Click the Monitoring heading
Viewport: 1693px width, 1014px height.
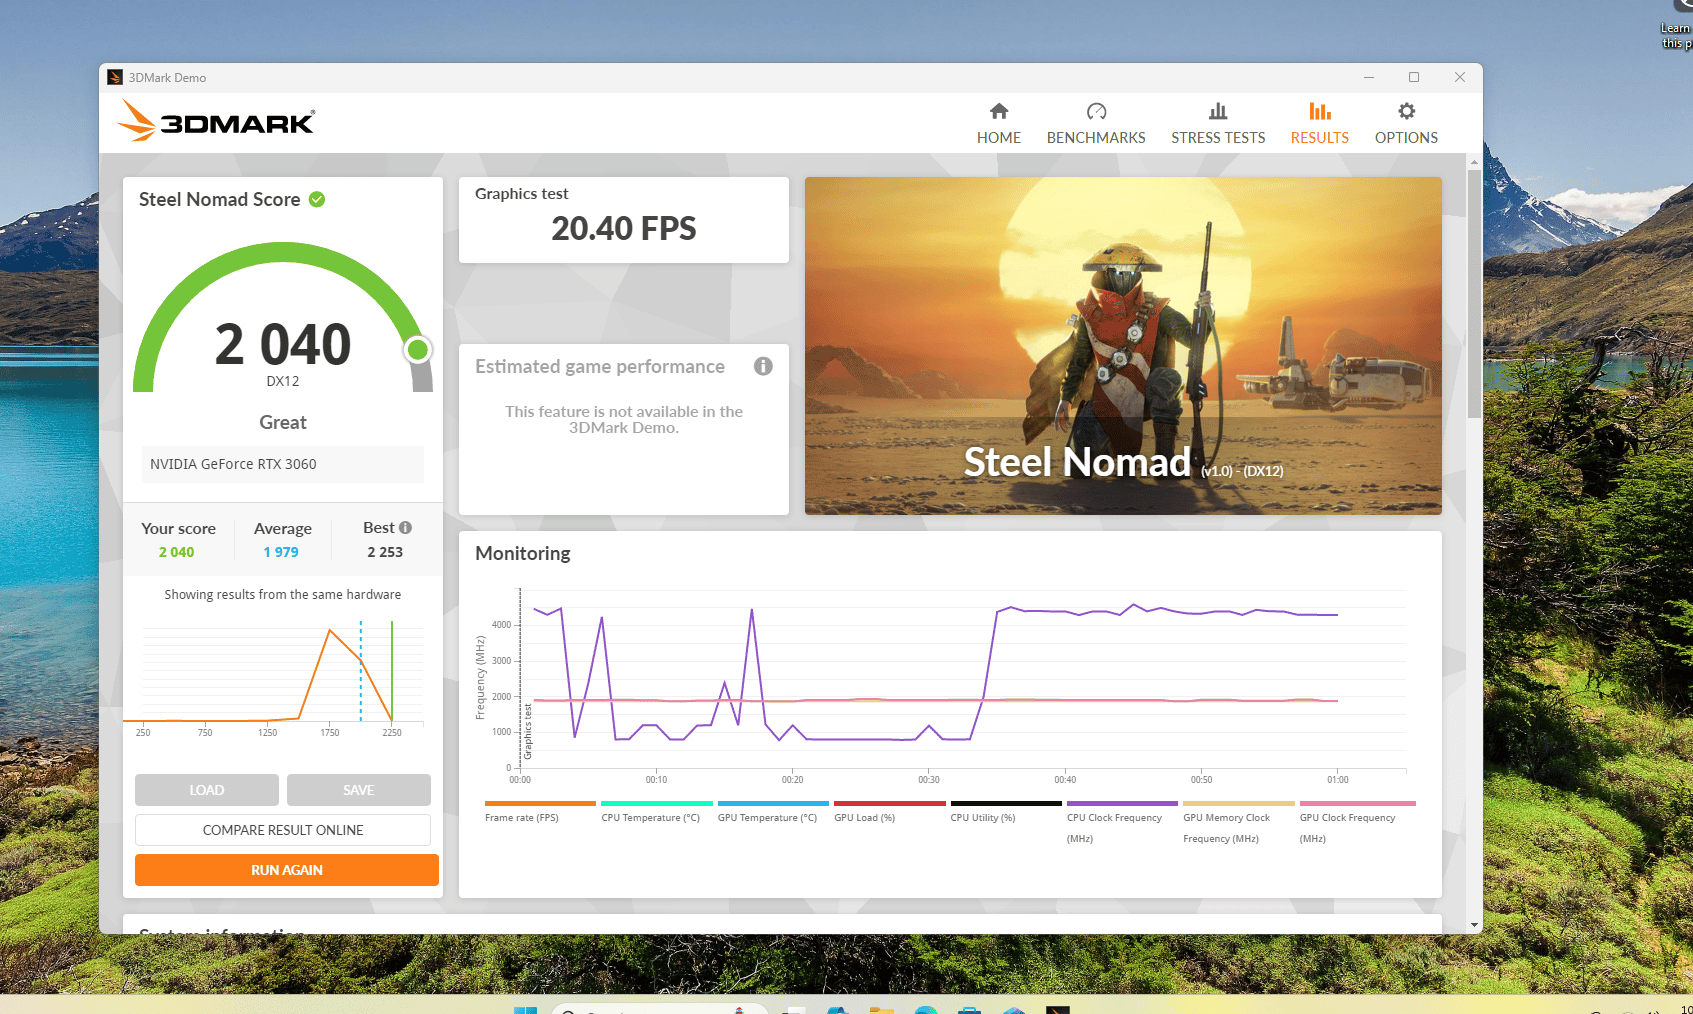(523, 553)
